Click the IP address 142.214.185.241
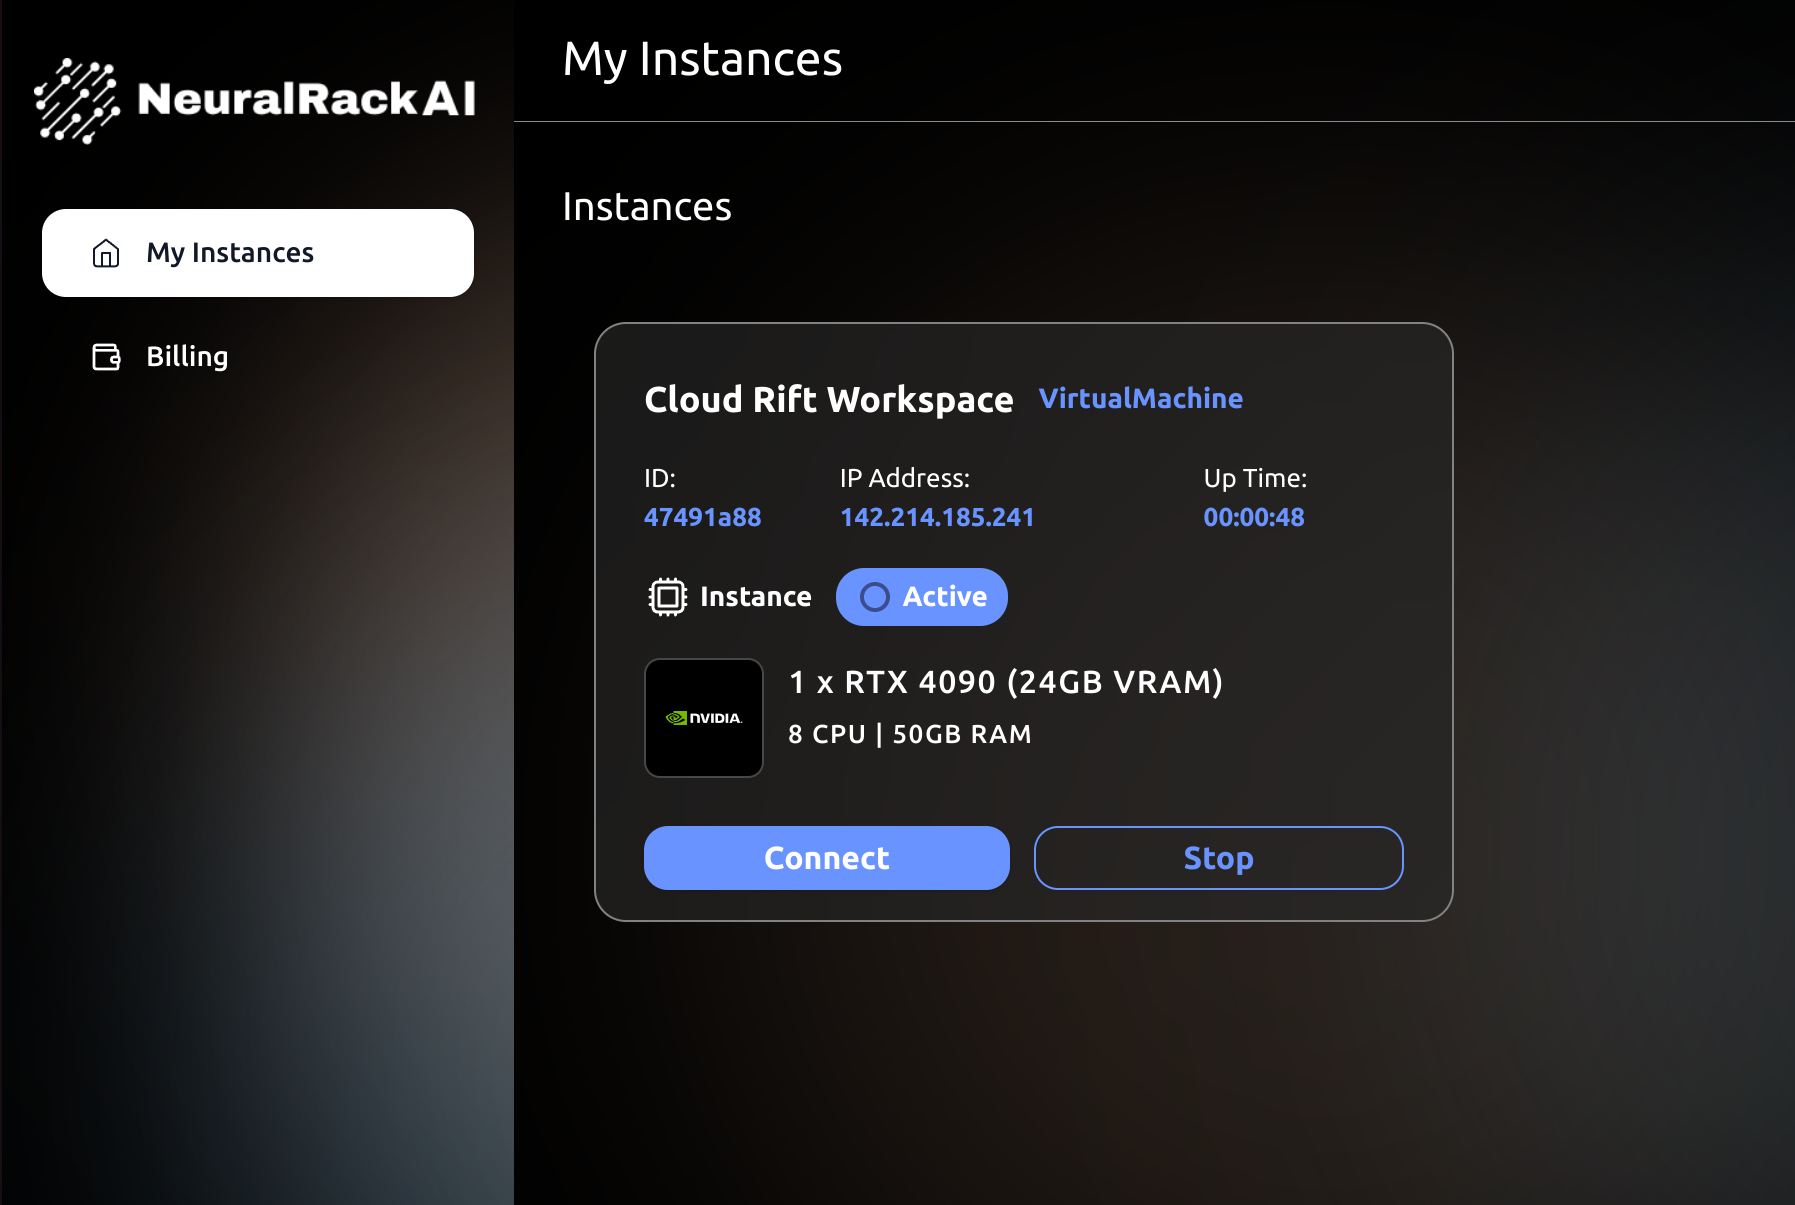The width and height of the screenshot is (1795, 1205). click(x=936, y=517)
